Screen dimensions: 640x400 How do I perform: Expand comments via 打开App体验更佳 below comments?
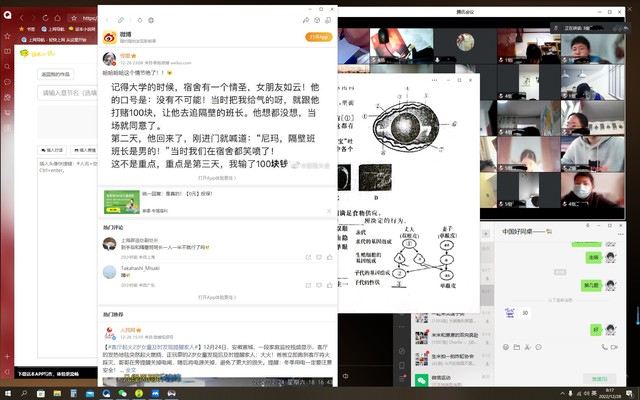(217, 297)
